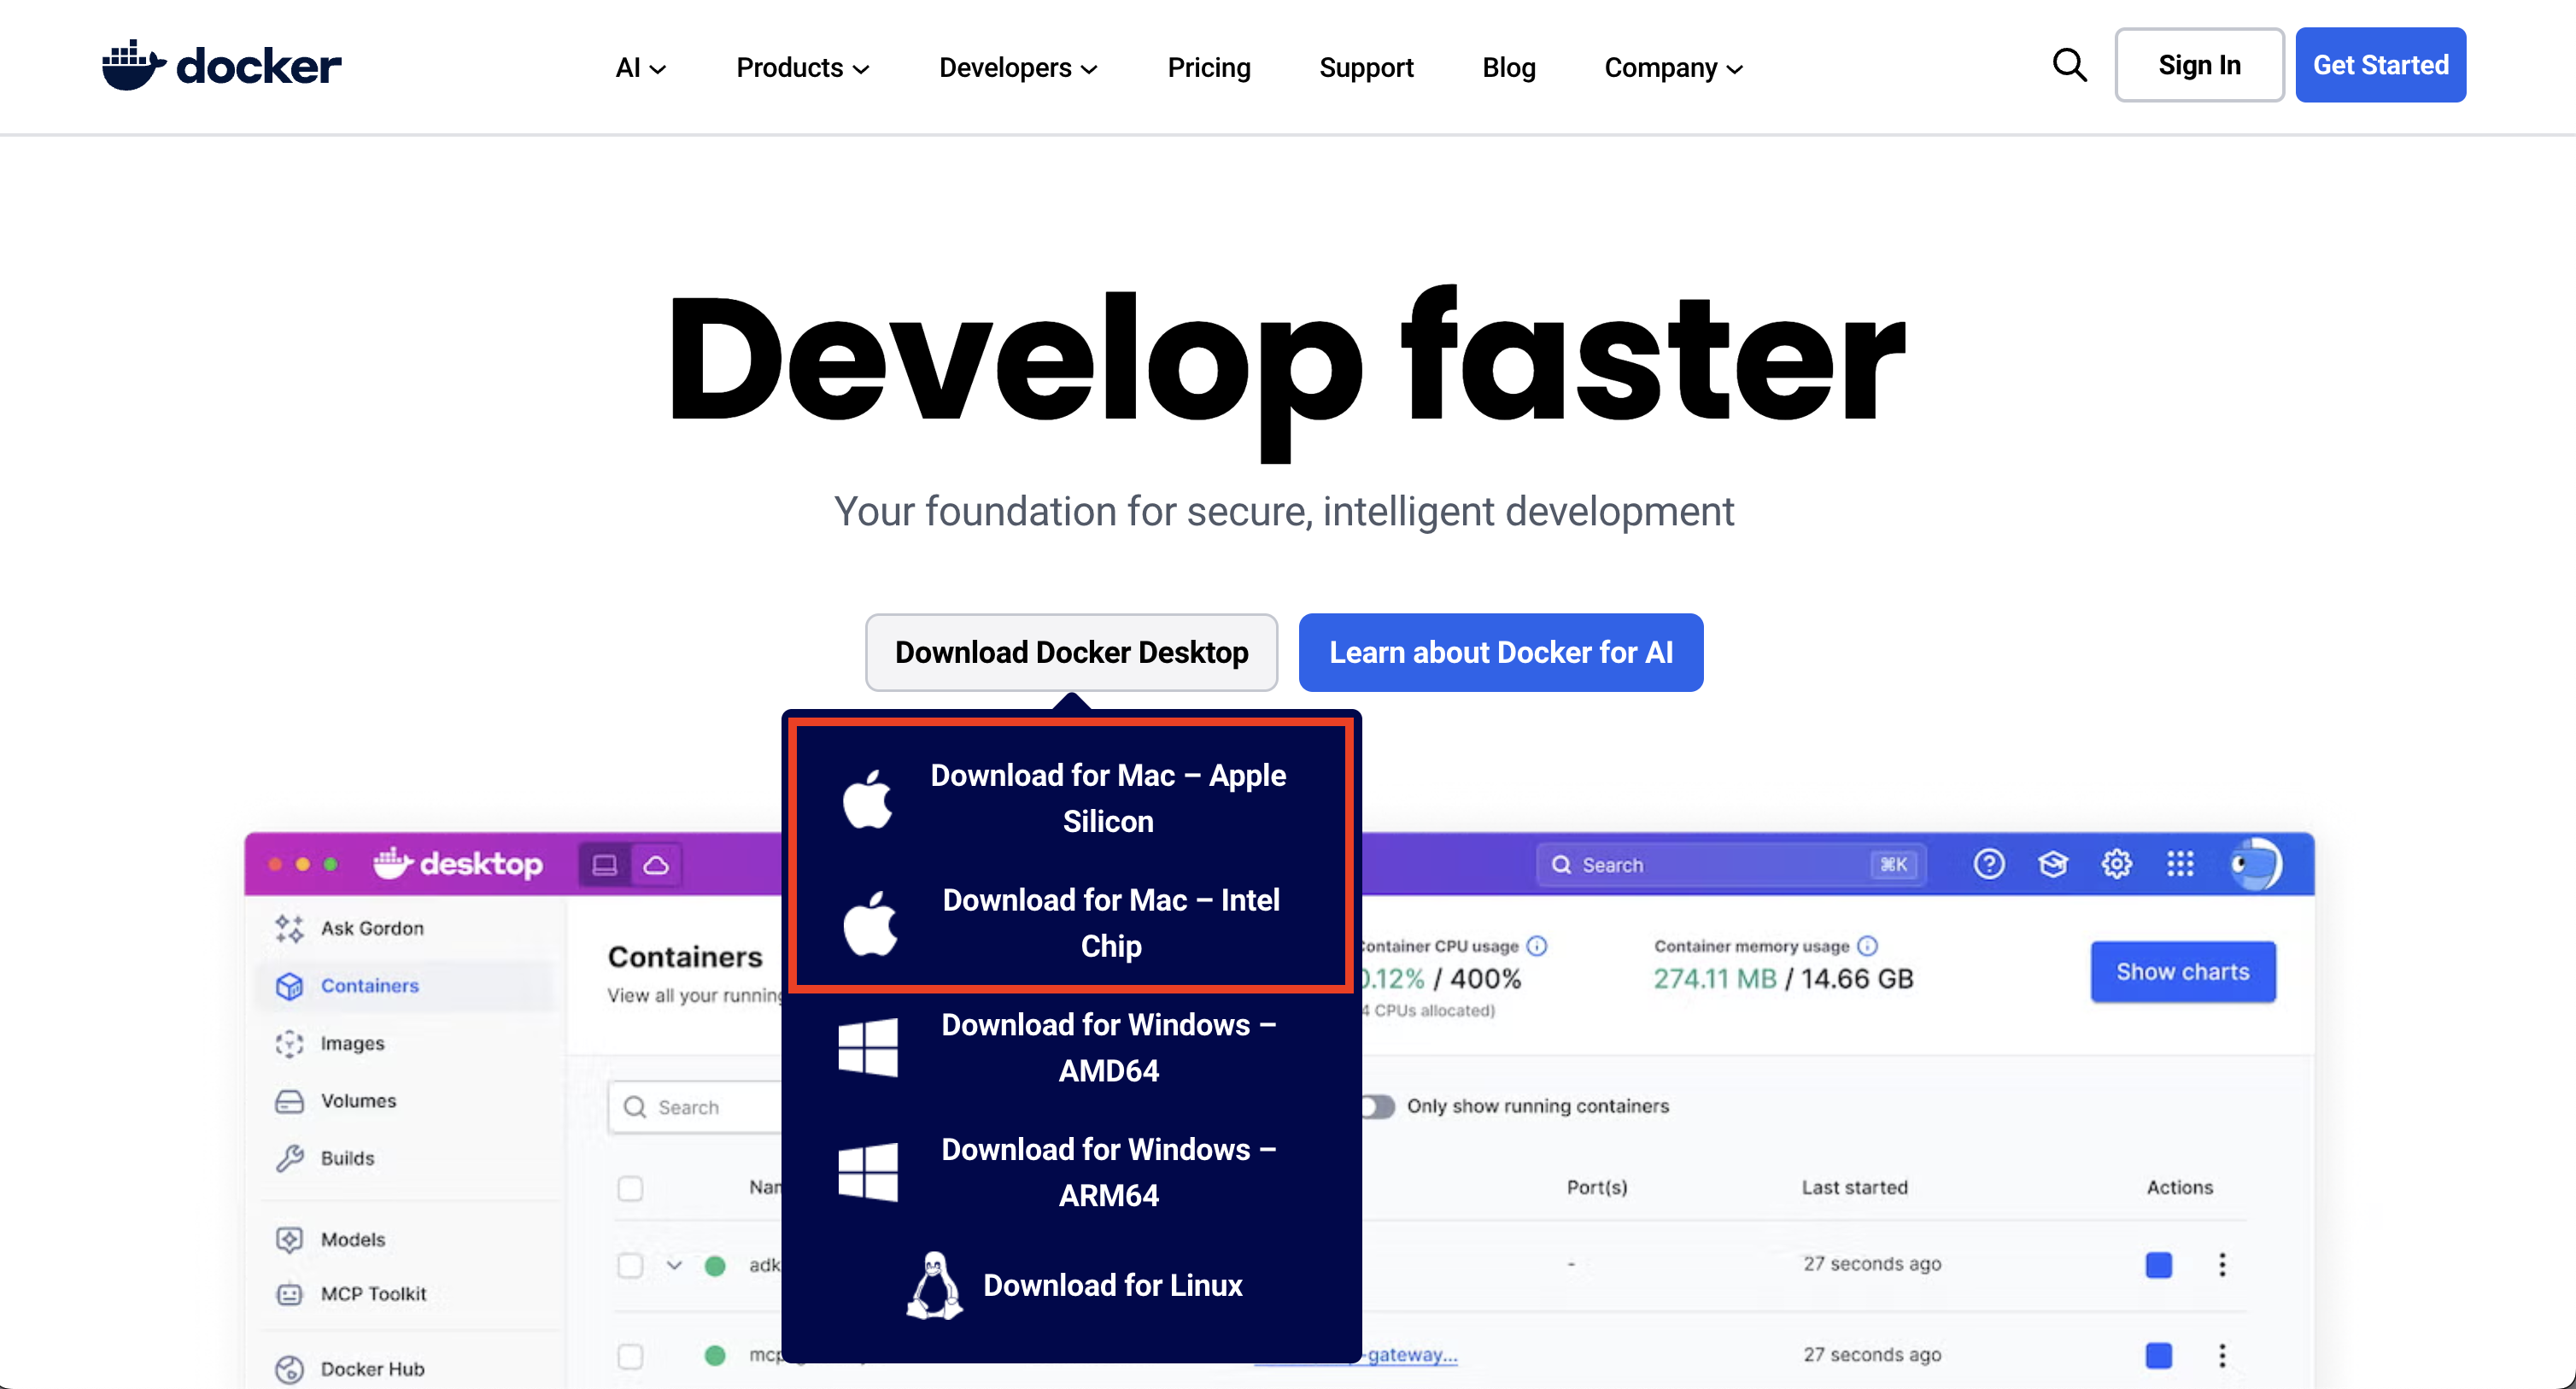The width and height of the screenshot is (2576, 1389).
Task: Click the Port(s) column header
Action: pyautogui.click(x=1596, y=1188)
